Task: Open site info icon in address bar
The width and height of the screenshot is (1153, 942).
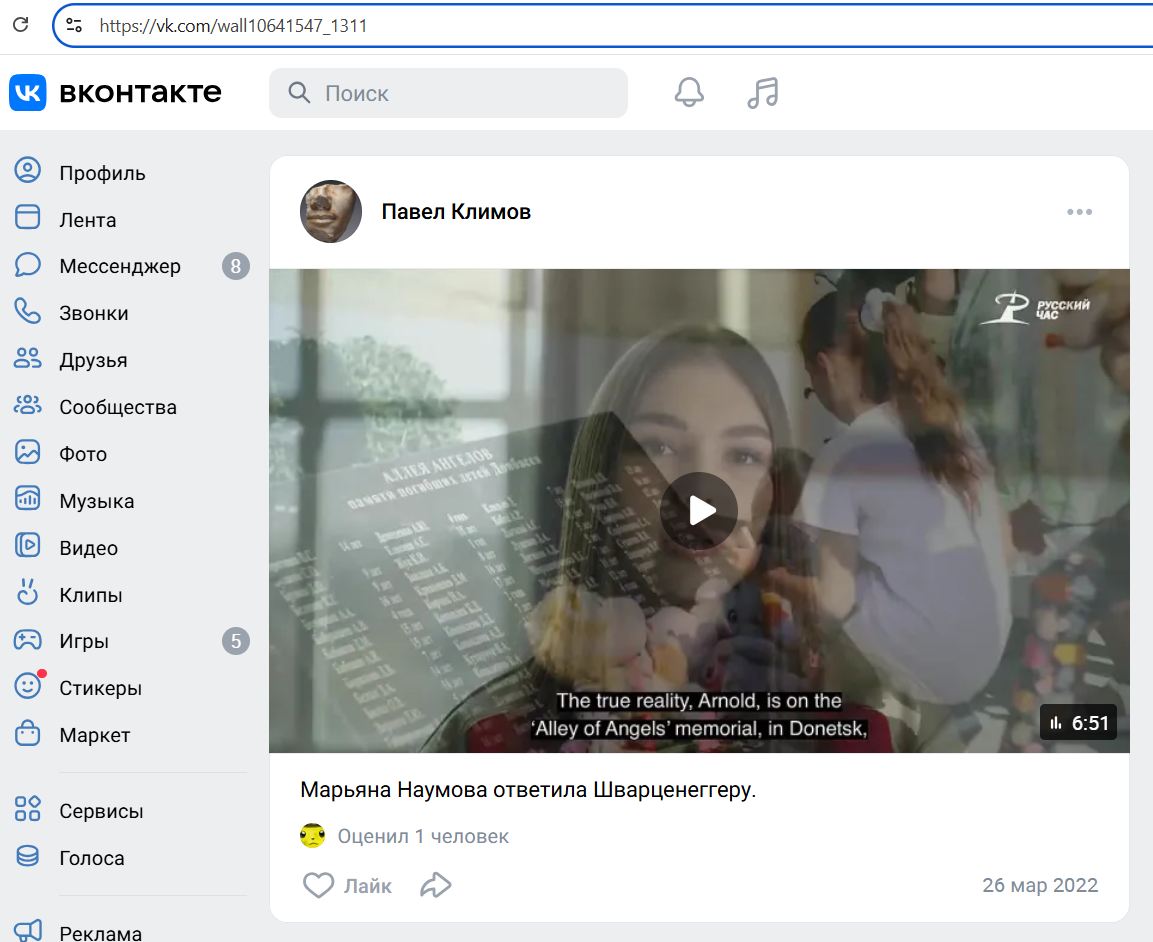Action: pyautogui.click(x=74, y=26)
